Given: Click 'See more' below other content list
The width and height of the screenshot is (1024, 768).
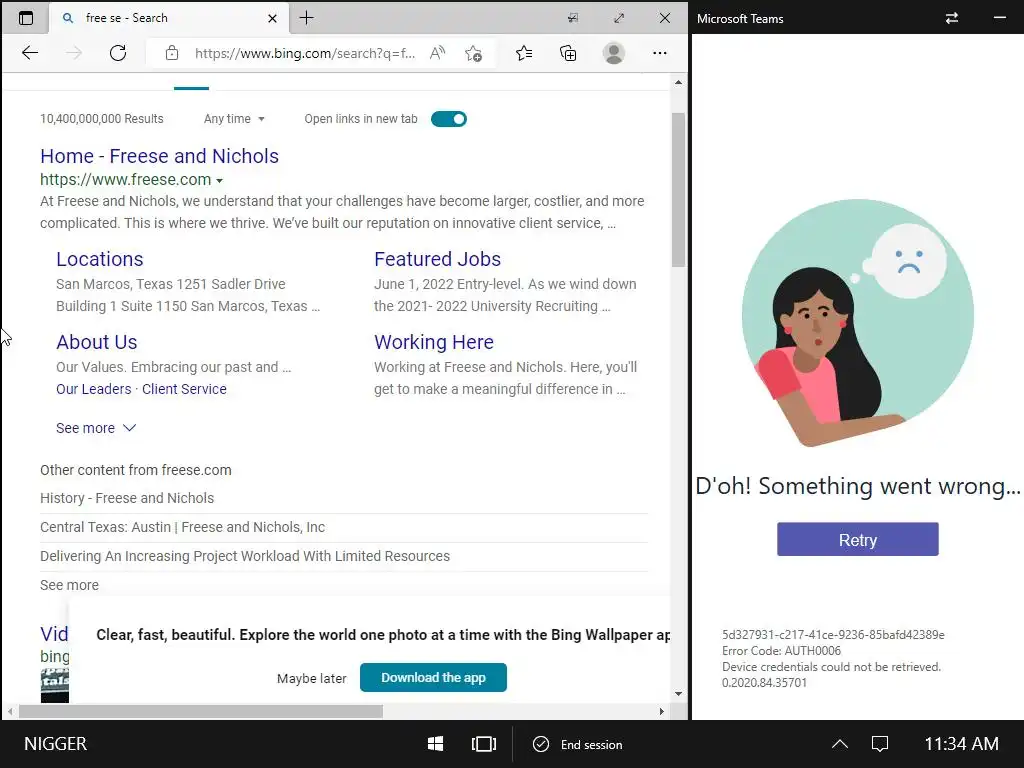Looking at the screenshot, I should (69, 585).
